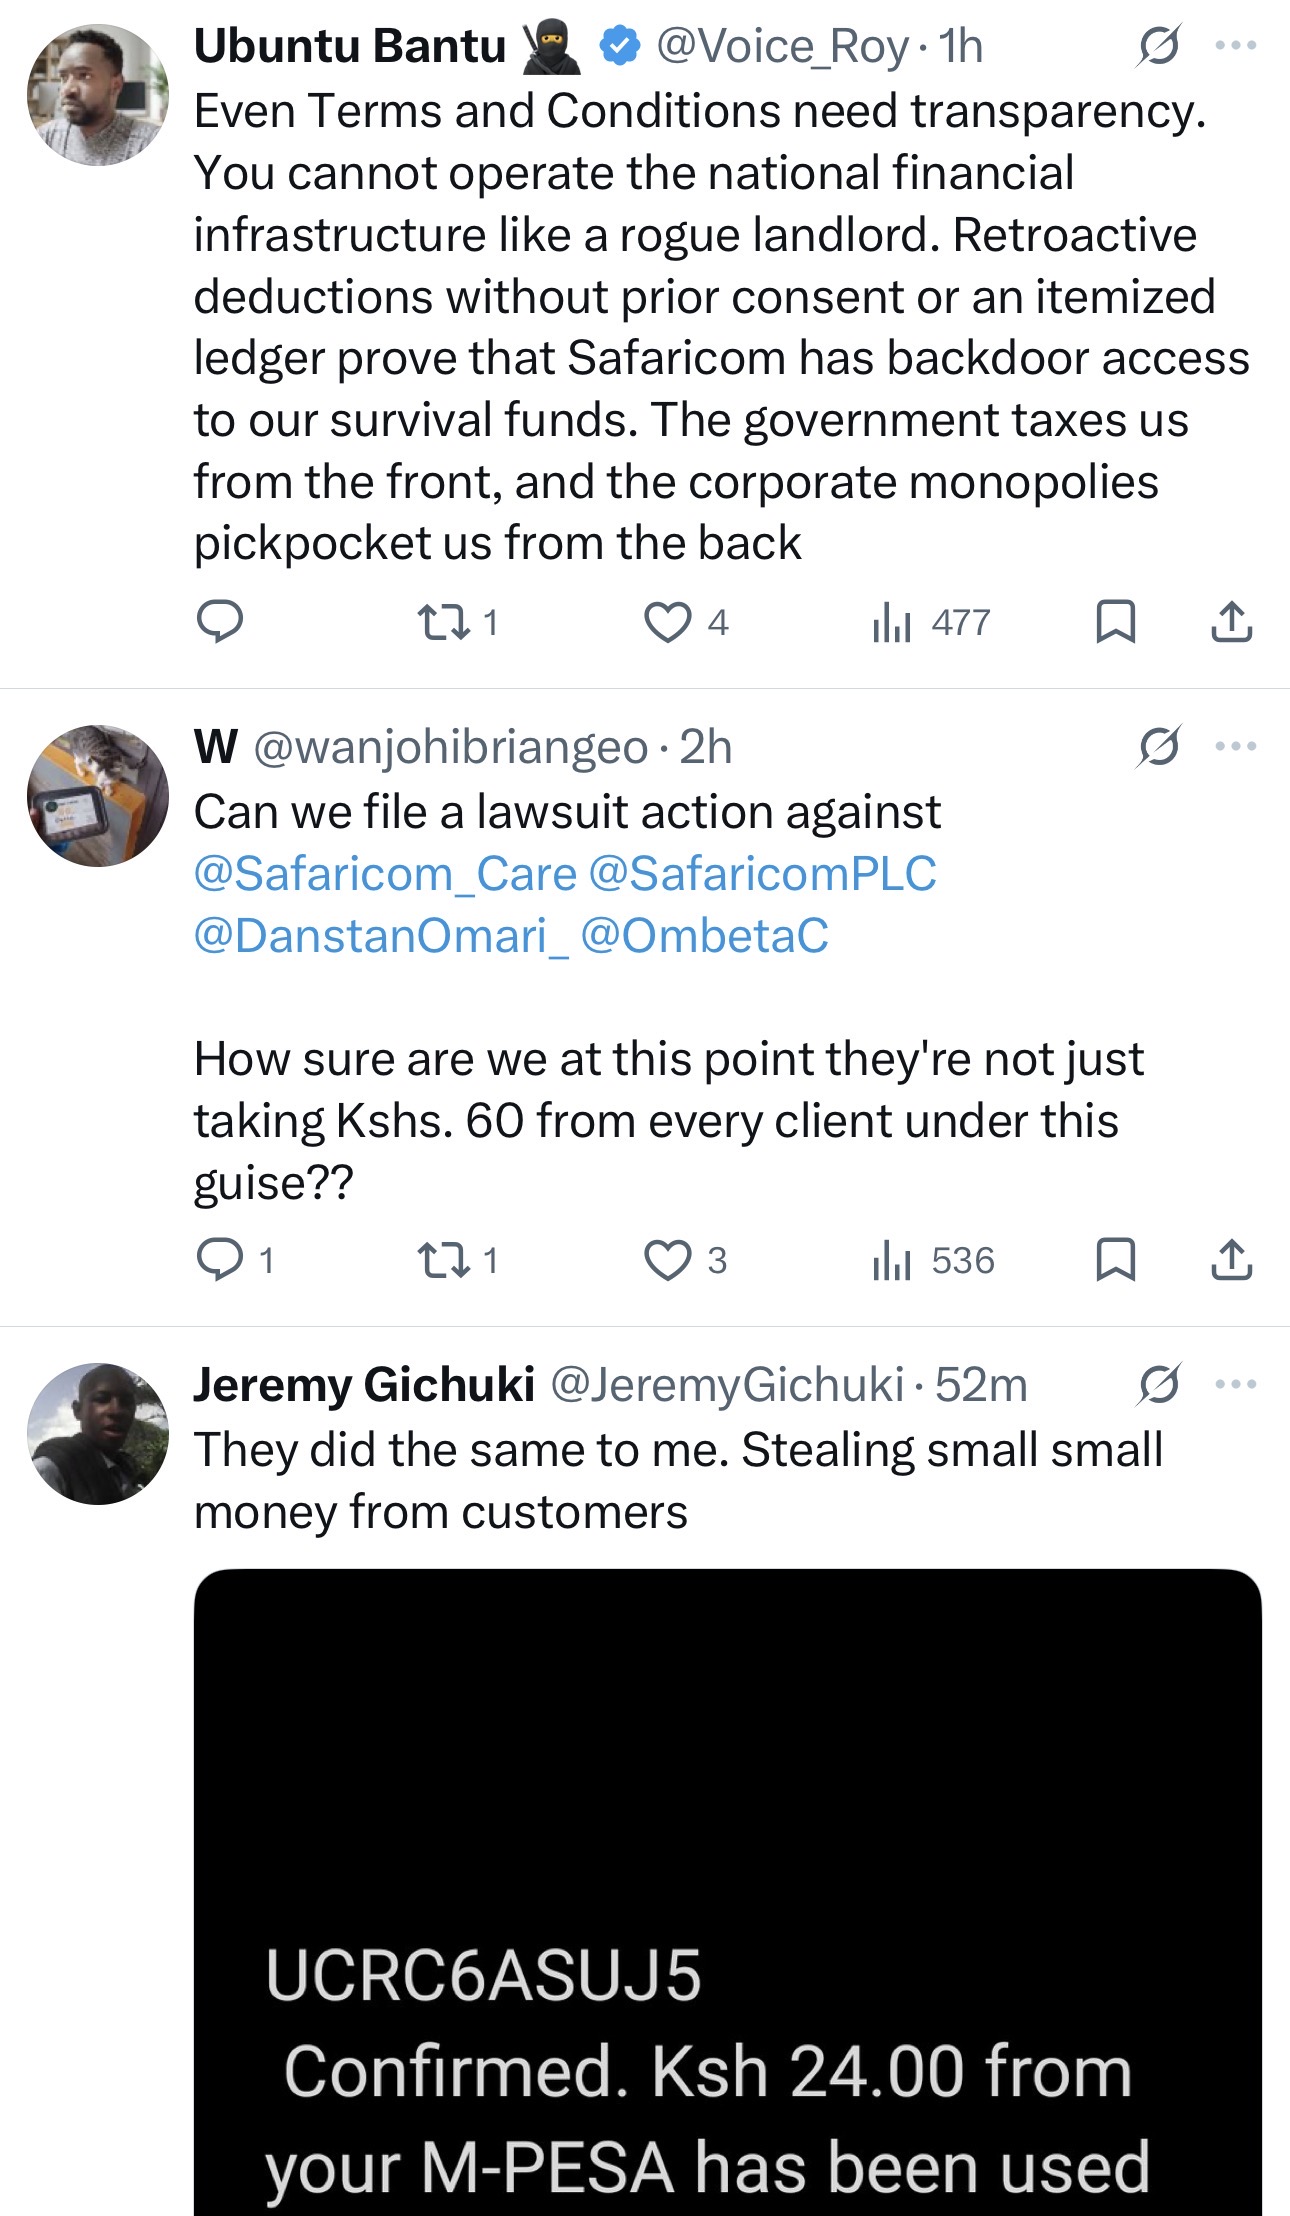Open more options on Jeremy Gichuki tweet
The width and height of the screenshot is (1290, 2216).
1236,1384
